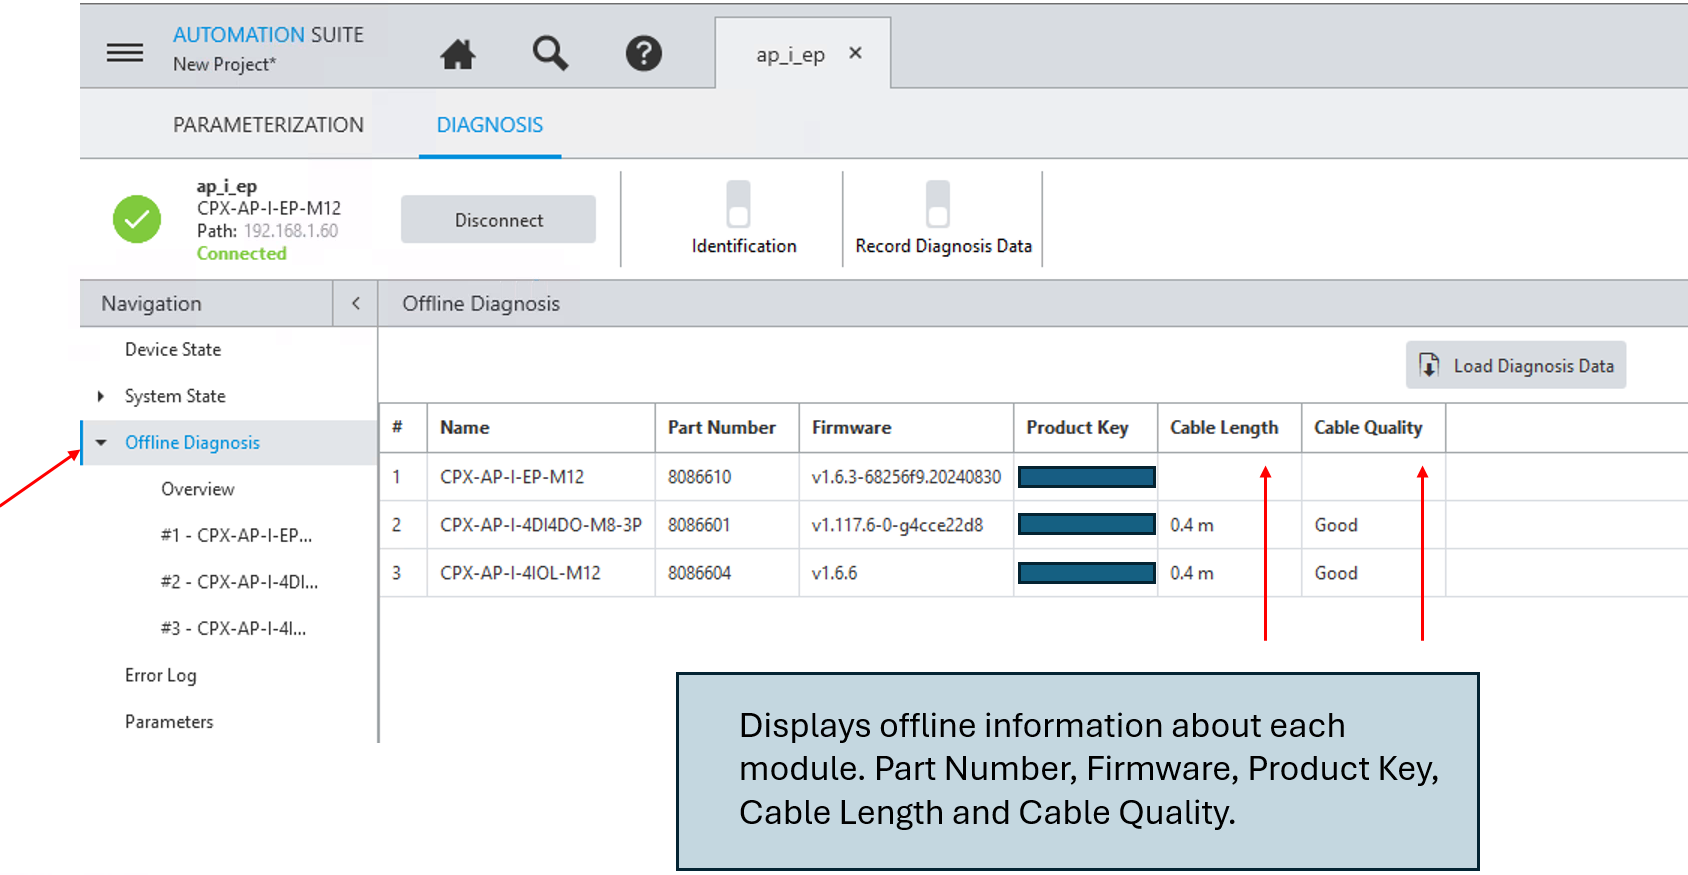Image resolution: width=1688 pixels, height=875 pixels.
Task: Click the Load Diagnosis Data file icon
Action: tap(1430, 365)
